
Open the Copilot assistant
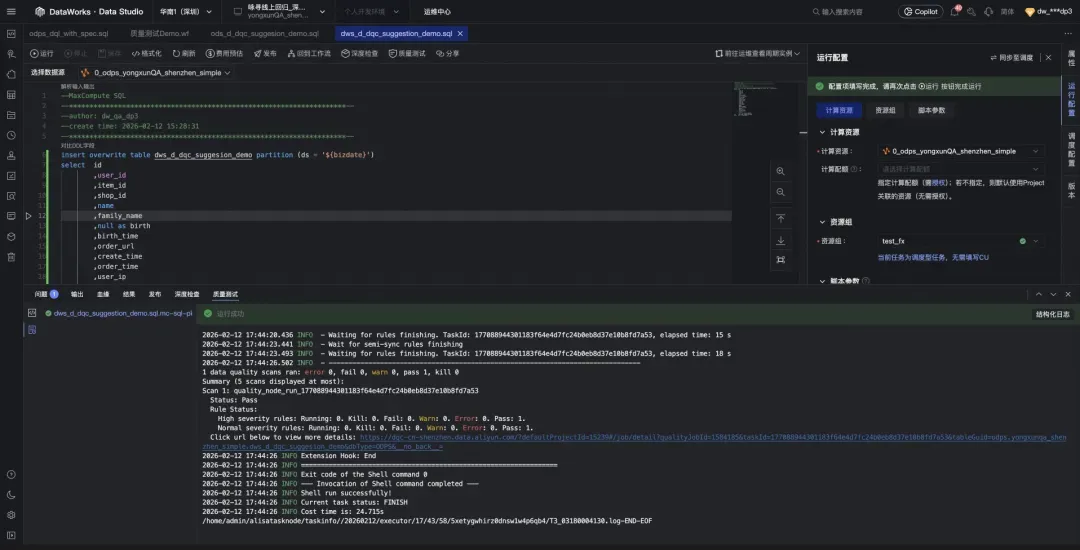(x=920, y=12)
